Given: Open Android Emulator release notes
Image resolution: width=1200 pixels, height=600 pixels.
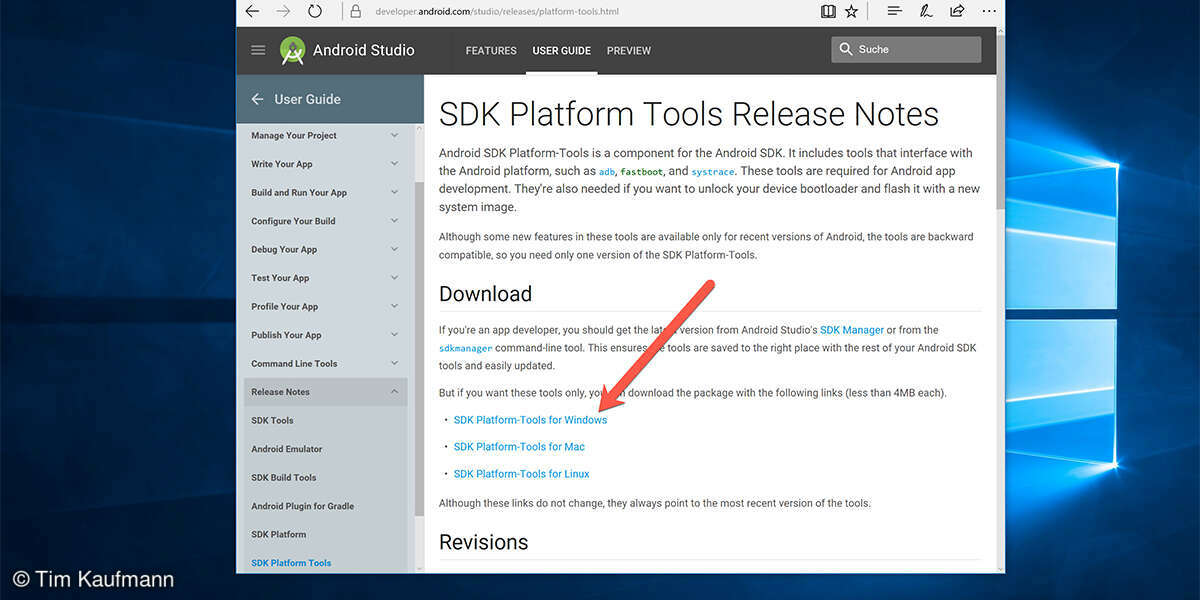Looking at the screenshot, I should pos(287,449).
